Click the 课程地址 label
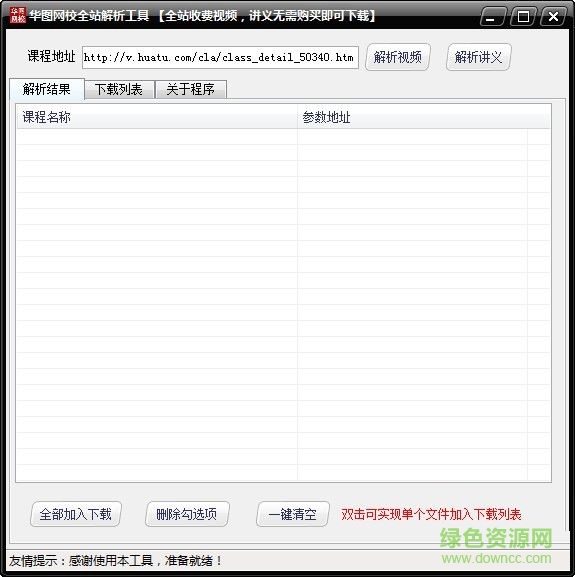Screen dimensions: 575x577 52,56
